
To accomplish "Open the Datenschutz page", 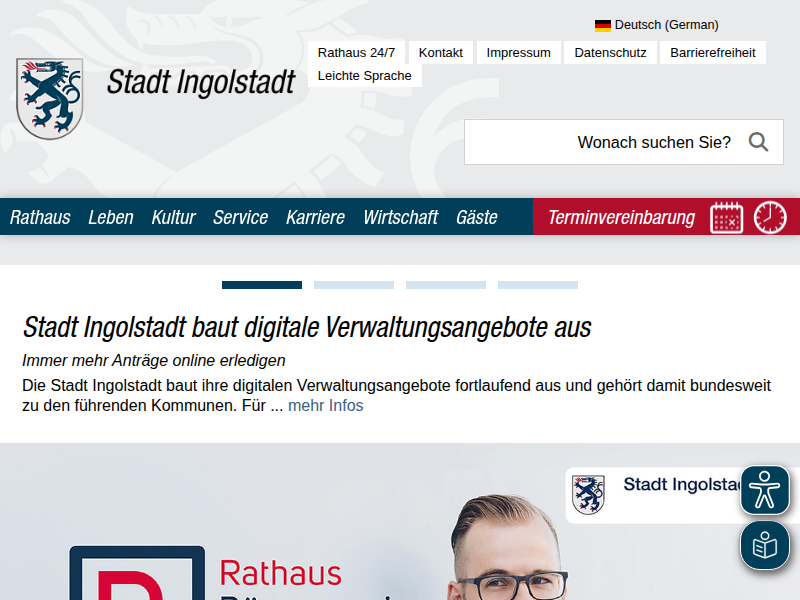I will (x=610, y=53).
